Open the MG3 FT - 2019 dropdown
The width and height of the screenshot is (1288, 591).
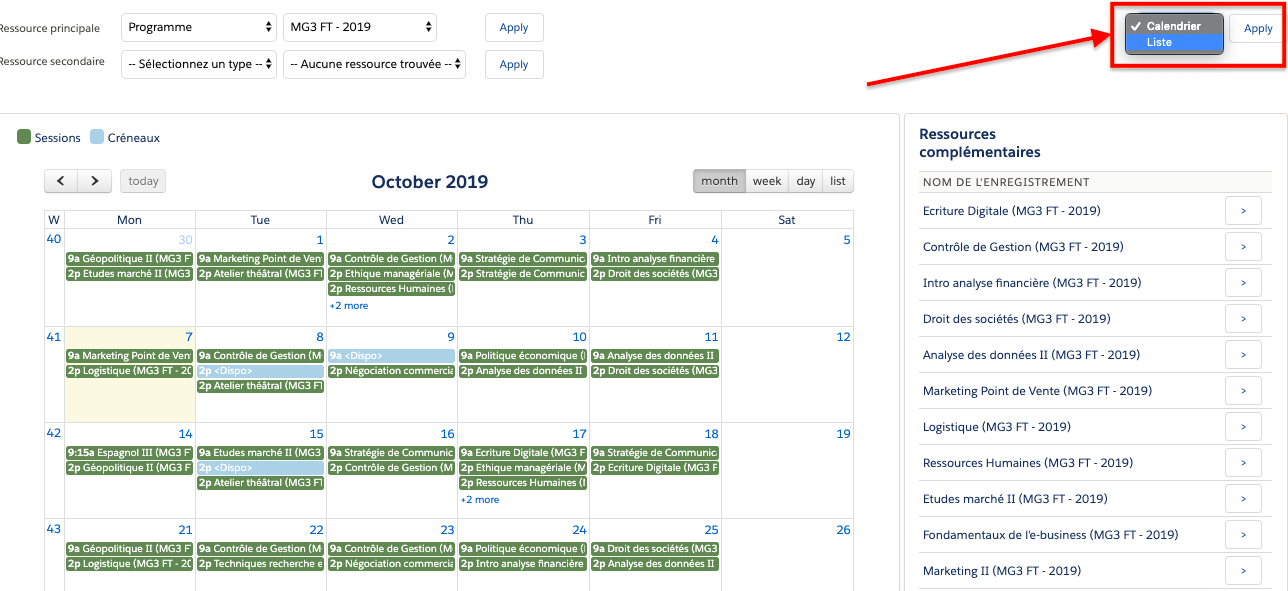coord(360,27)
